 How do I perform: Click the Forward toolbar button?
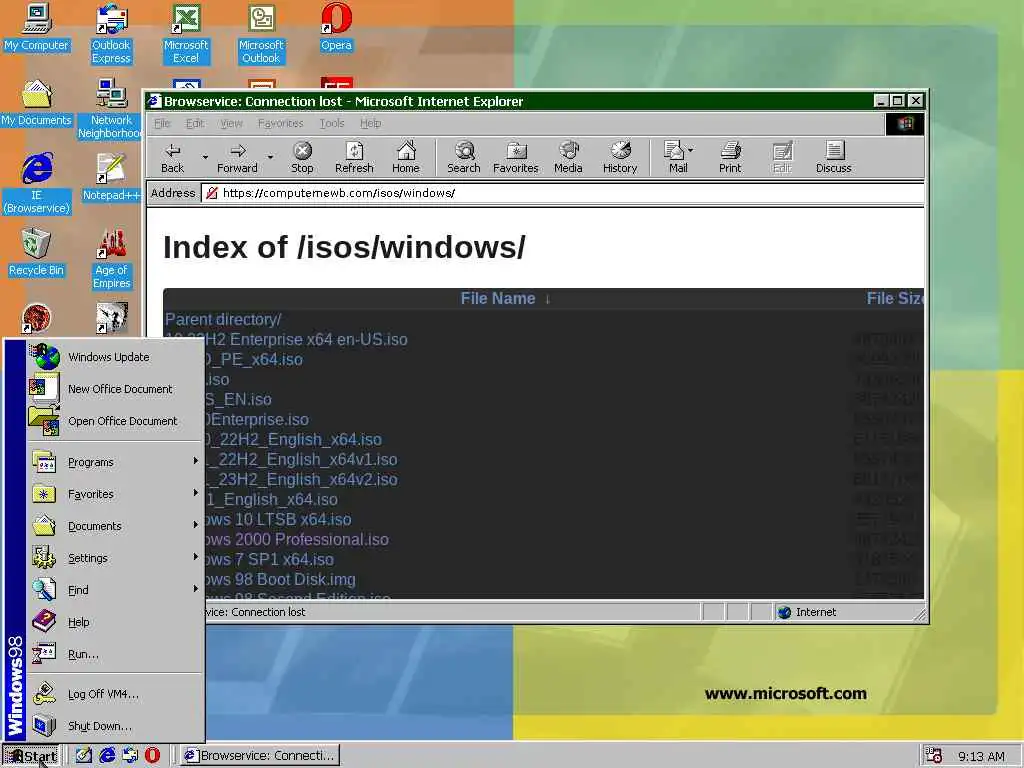pyautogui.click(x=237, y=158)
